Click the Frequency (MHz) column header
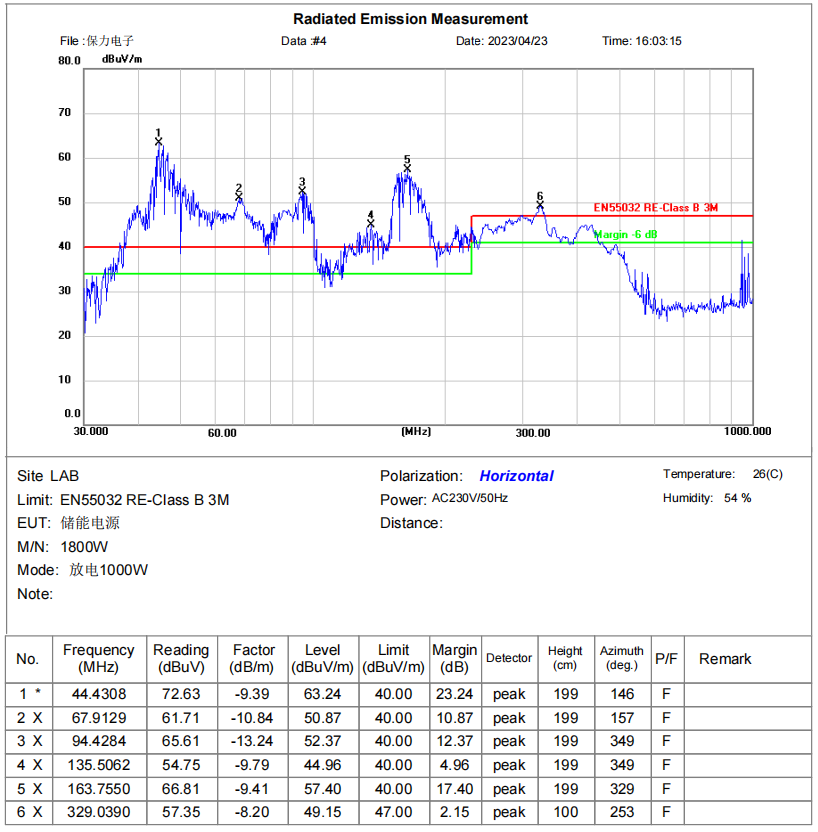 [x=98, y=658]
